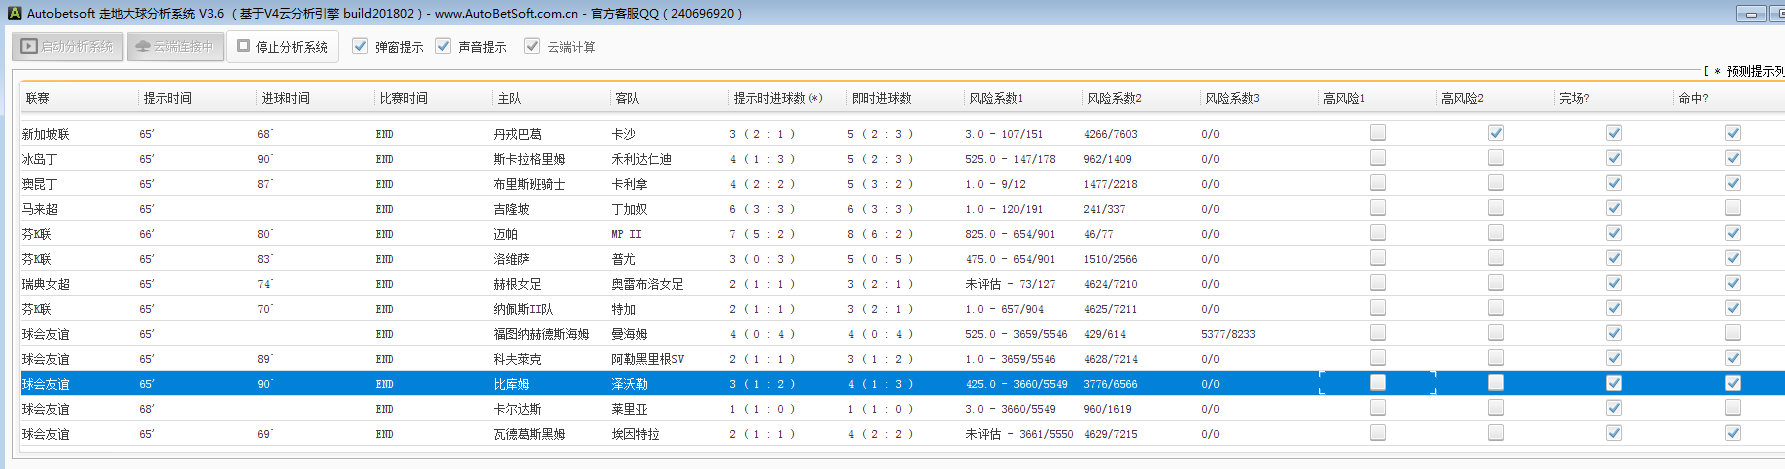Select the 瑞典女超 赫根女足 match row
This screenshot has height=469, width=1785.
517,284
